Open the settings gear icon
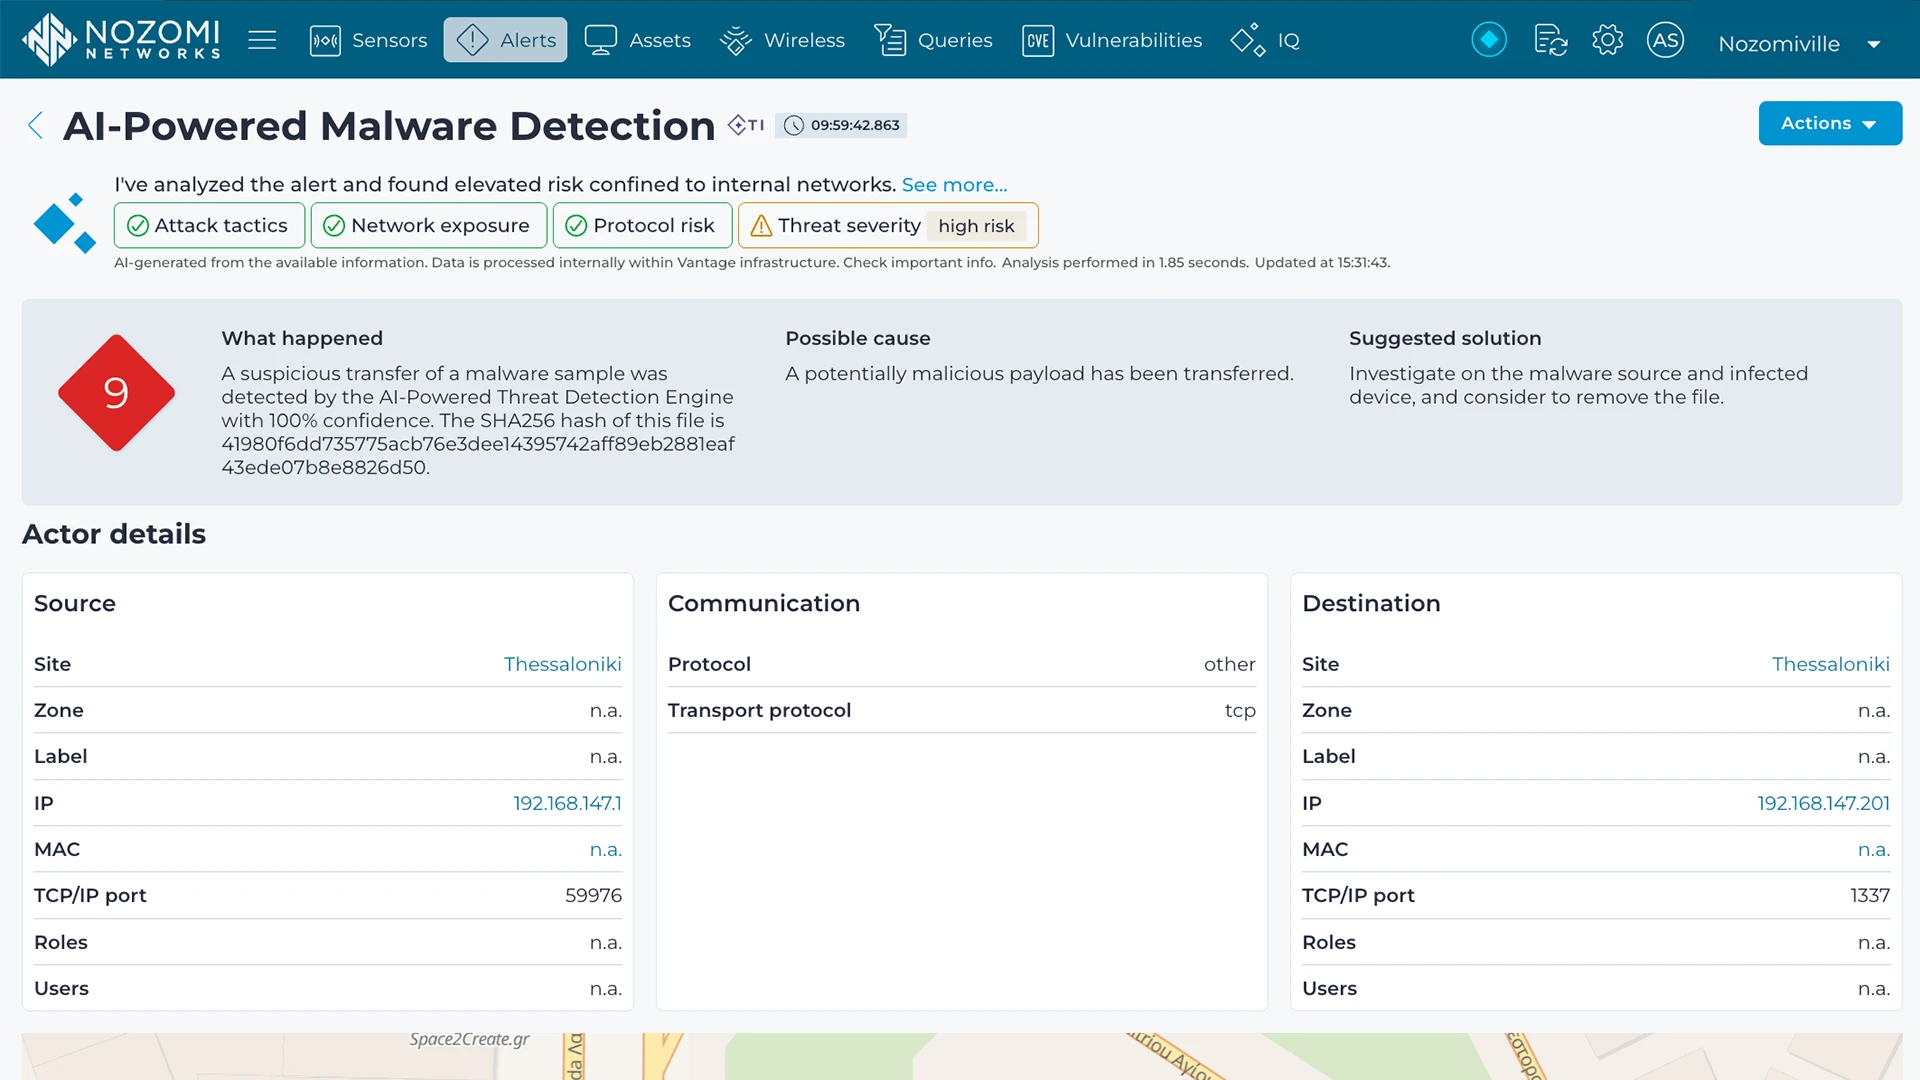 click(x=1607, y=40)
